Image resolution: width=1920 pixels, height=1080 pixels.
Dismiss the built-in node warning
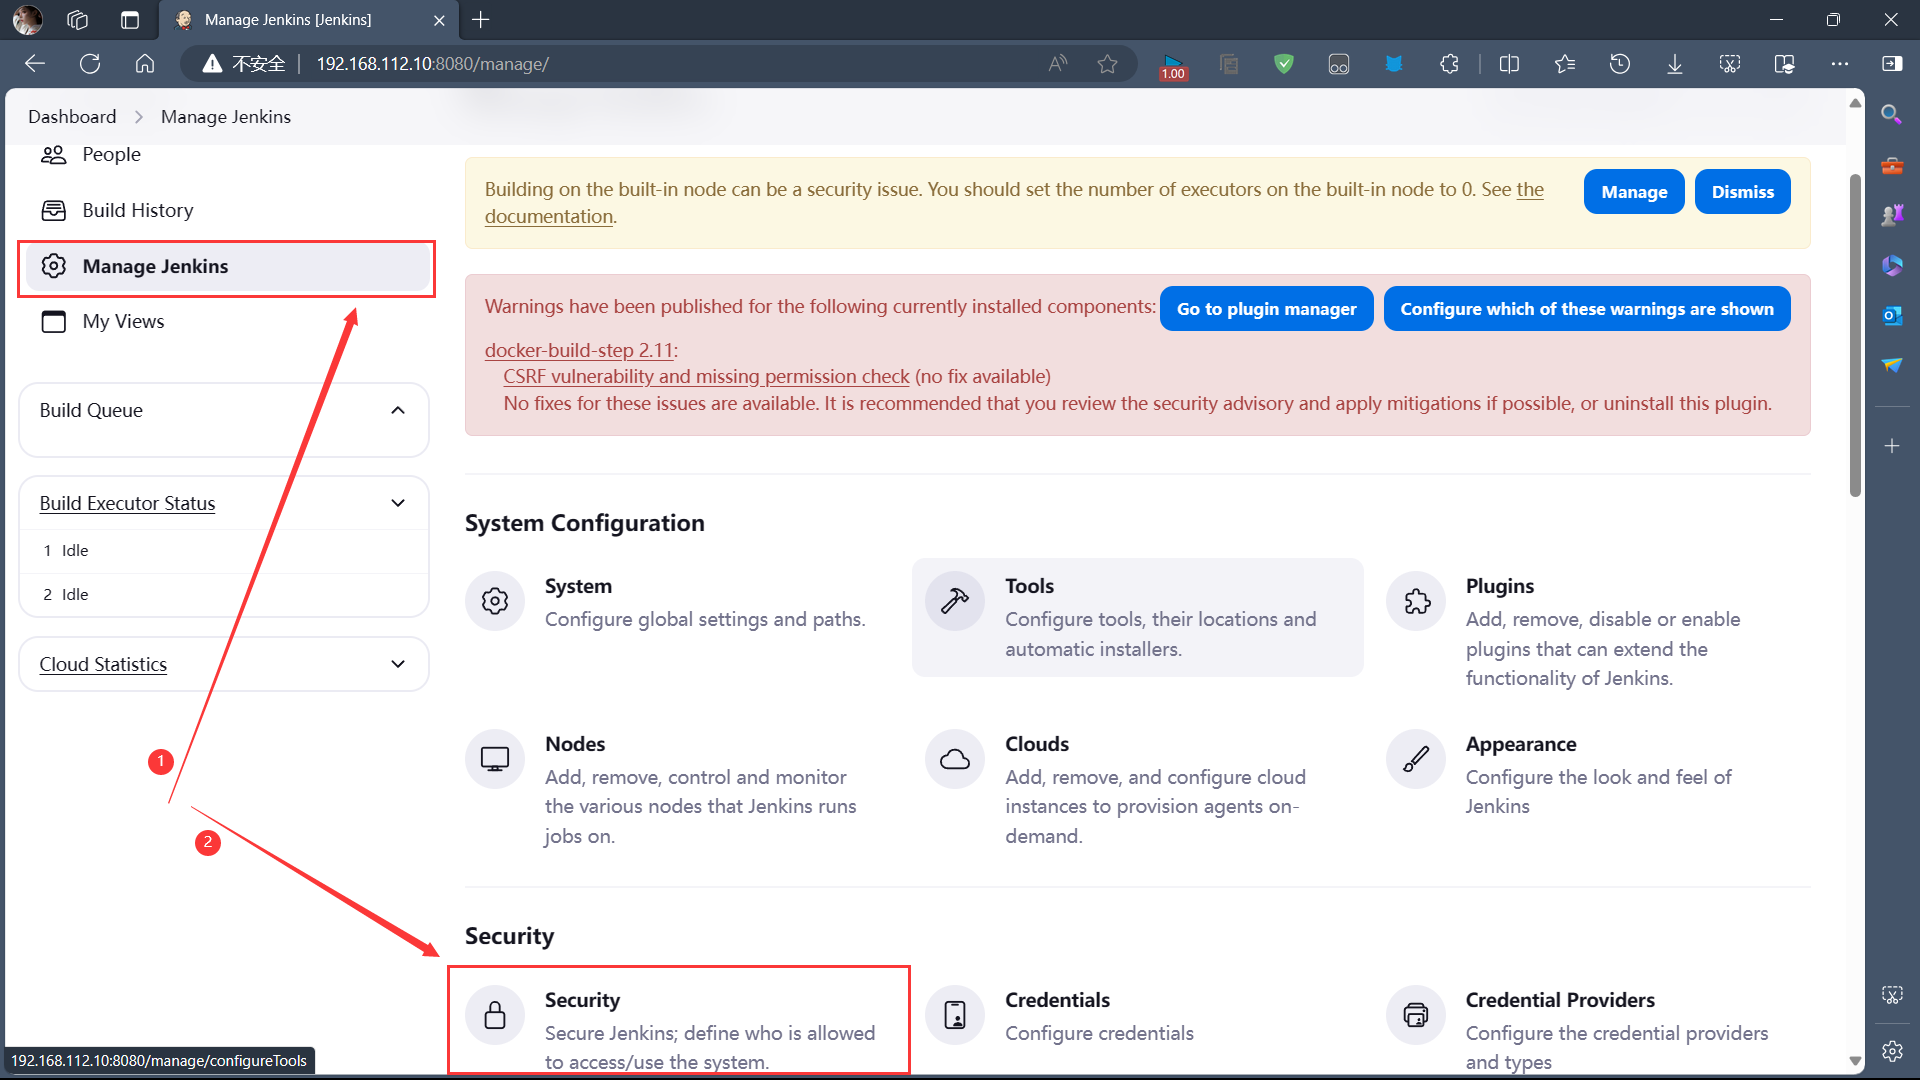click(1742, 192)
